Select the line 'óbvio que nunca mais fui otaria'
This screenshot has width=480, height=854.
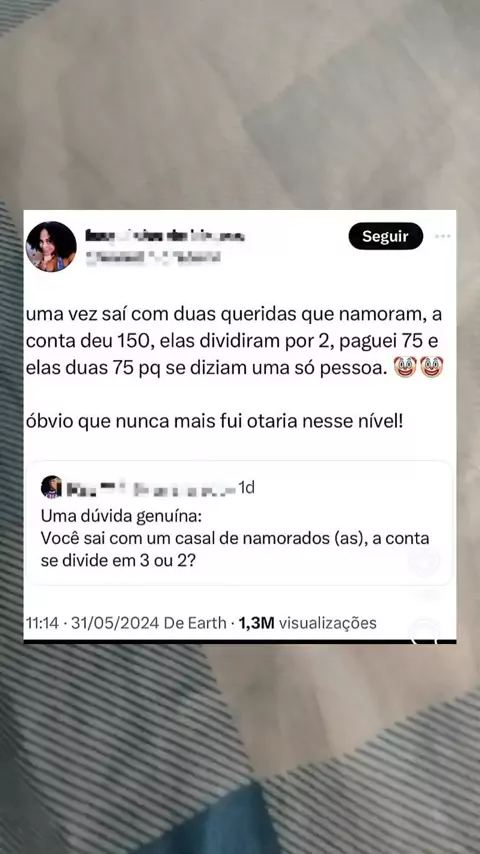click(x=214, y=422)
